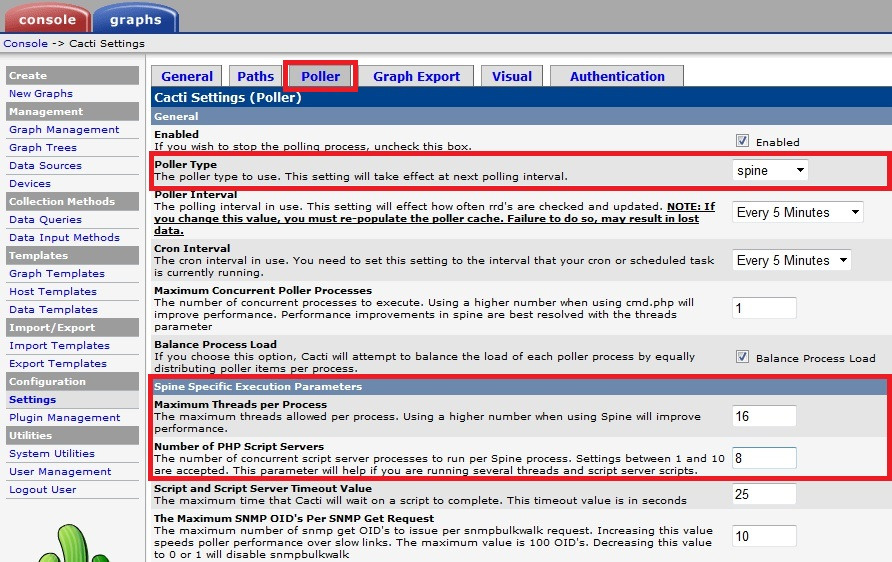The width and height of the screenshot is (892, 562).
Task: Switch to the console tab
Action: pos(47,19)
